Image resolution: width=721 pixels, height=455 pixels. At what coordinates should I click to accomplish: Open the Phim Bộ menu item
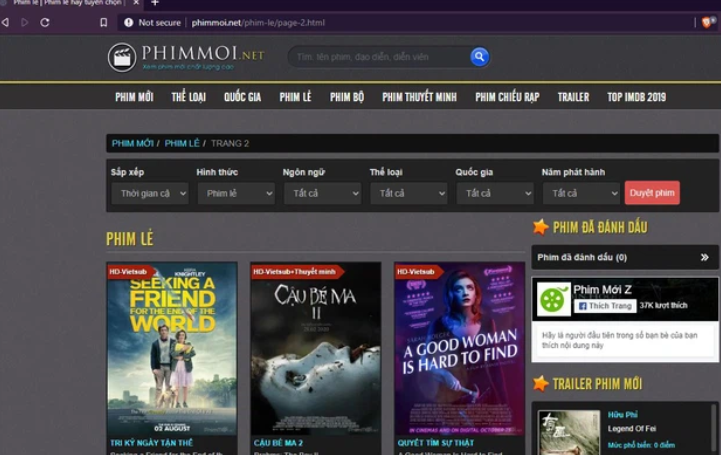(x=347, y=97)
